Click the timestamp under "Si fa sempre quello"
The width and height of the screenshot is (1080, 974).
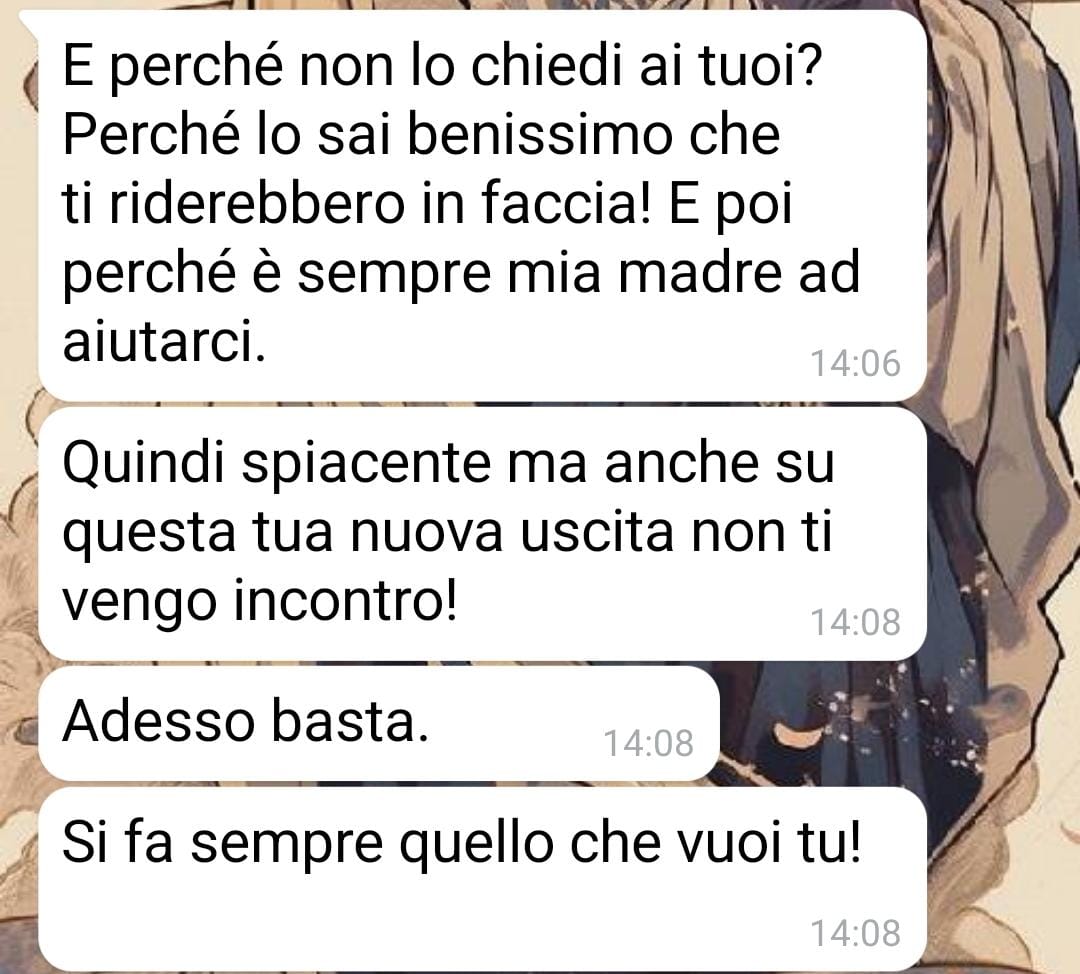tap(855, 934)
